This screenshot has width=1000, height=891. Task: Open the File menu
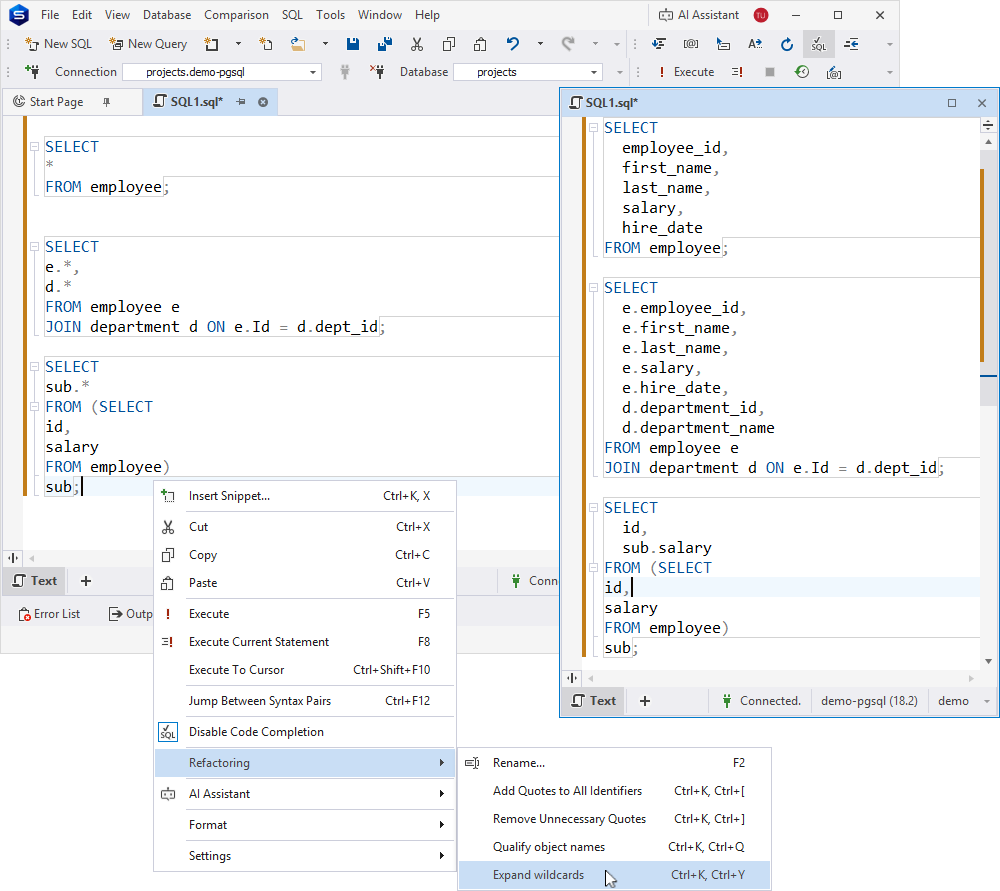point(50,15)
